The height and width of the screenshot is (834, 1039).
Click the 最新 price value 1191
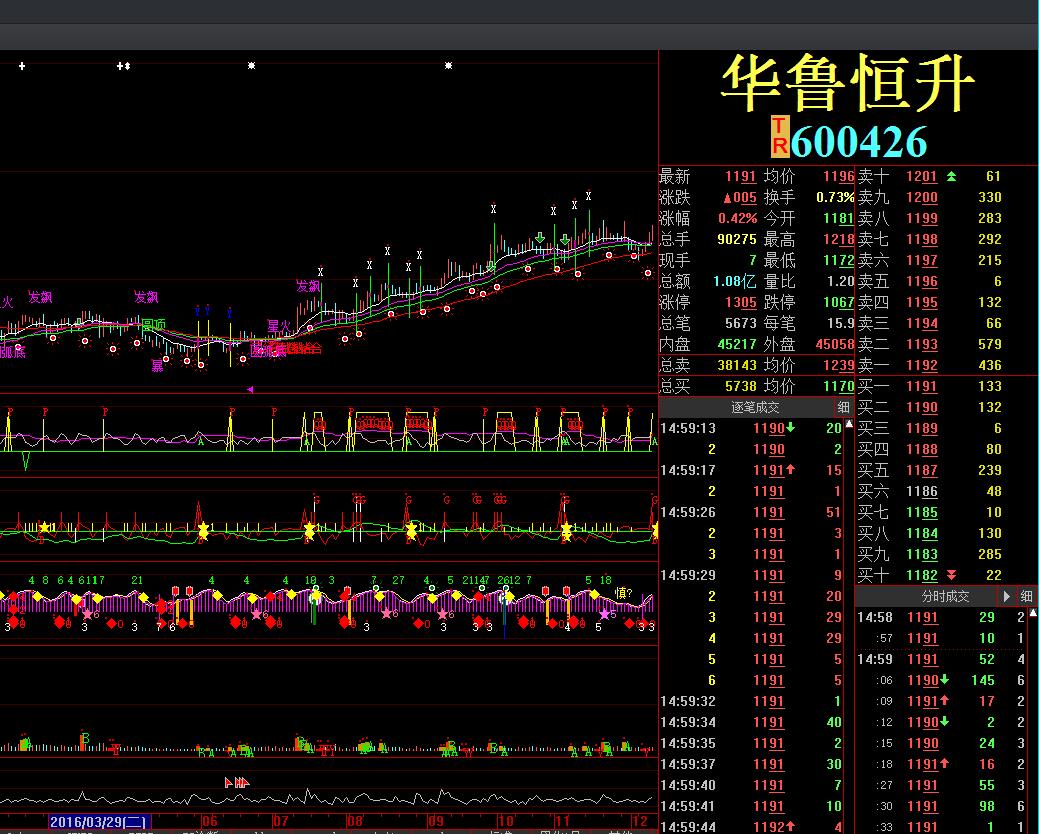coord(740,176)
